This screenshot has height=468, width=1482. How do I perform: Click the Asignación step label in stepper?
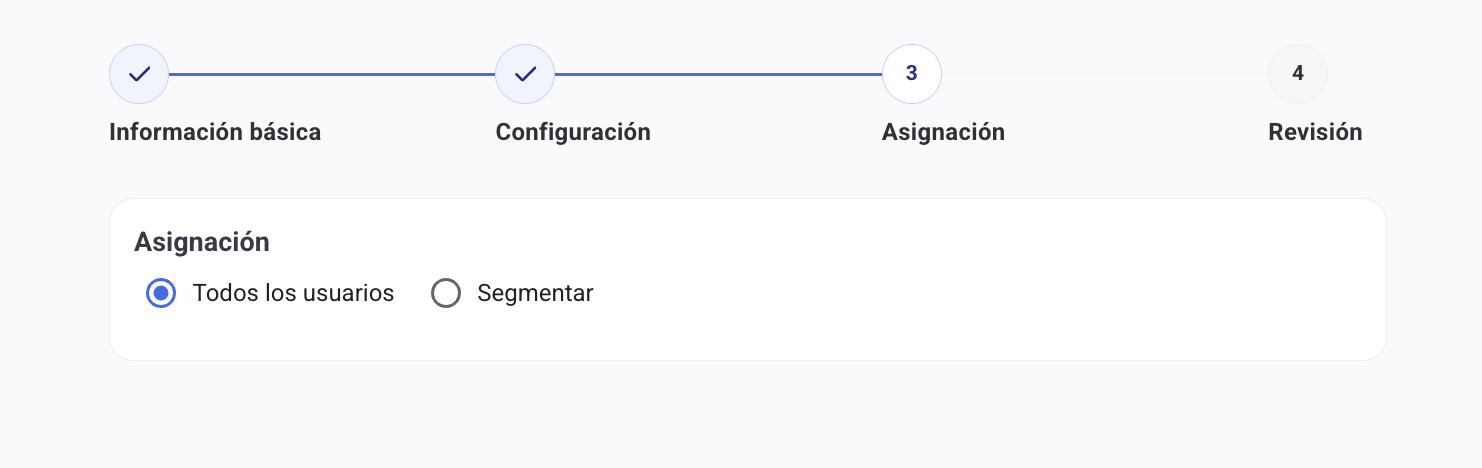click(x=943, y=132)
